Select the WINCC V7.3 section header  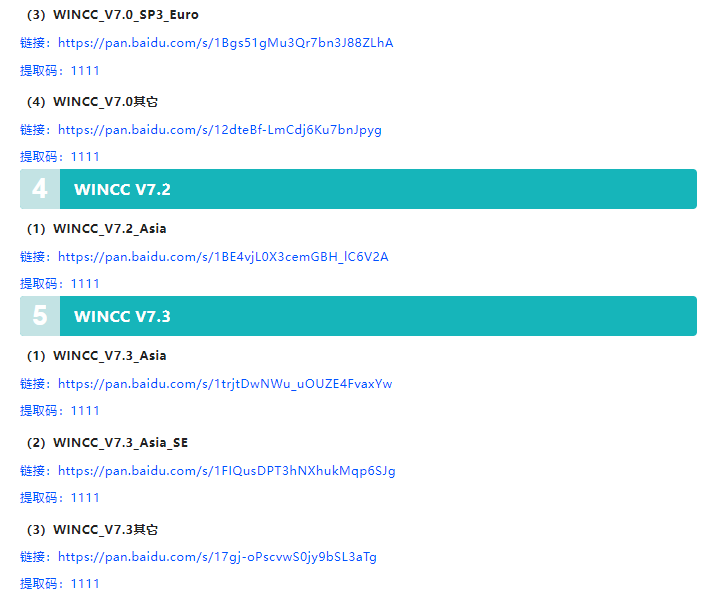pos(122,316)
